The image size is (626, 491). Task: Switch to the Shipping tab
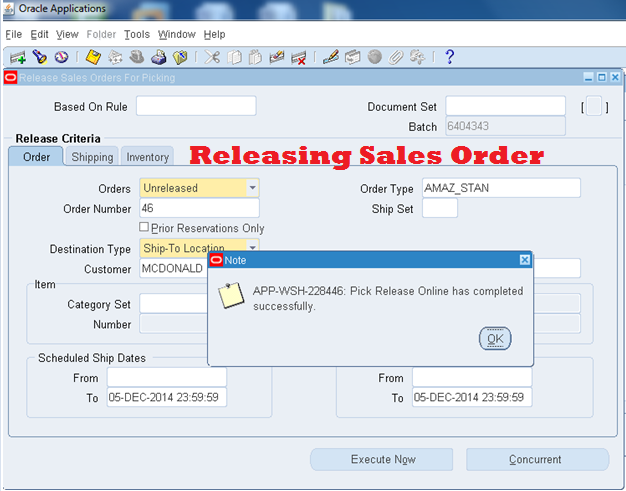tap(92, 156)
